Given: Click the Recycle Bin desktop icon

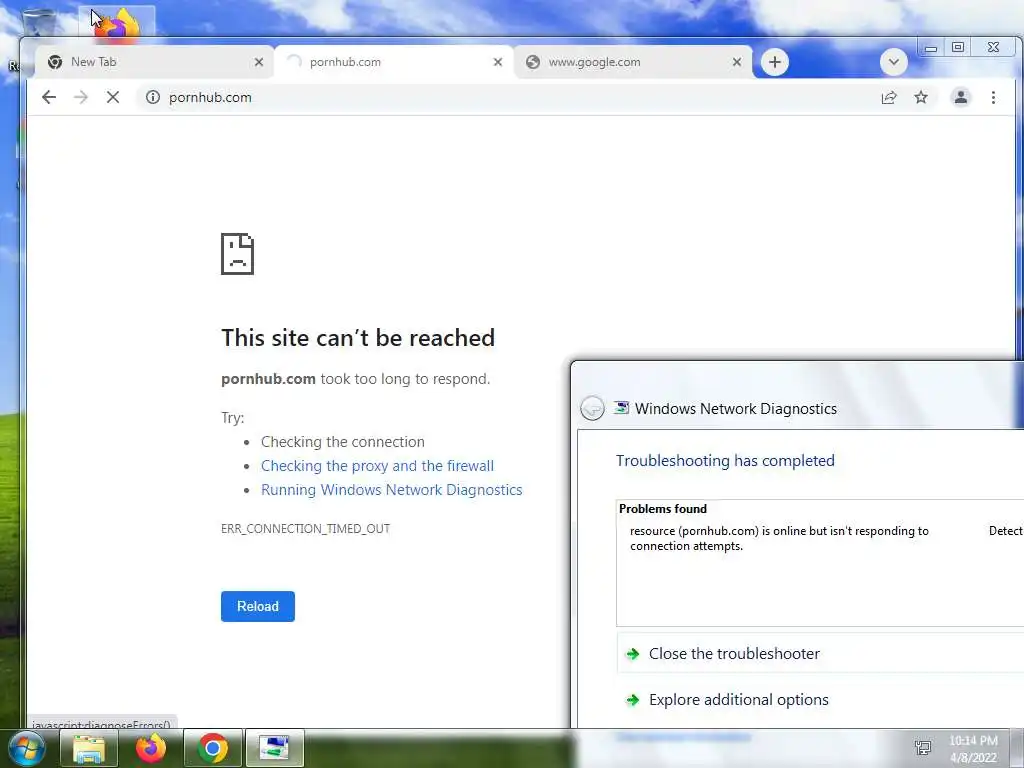Looking at the screenshot, I should tap(38, 22).
